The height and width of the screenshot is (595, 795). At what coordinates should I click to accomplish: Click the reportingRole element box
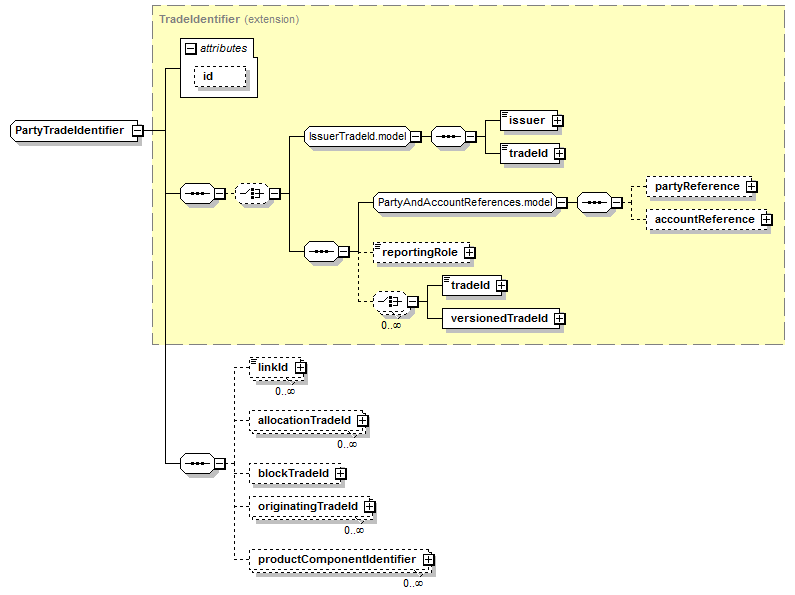[422, 252]
